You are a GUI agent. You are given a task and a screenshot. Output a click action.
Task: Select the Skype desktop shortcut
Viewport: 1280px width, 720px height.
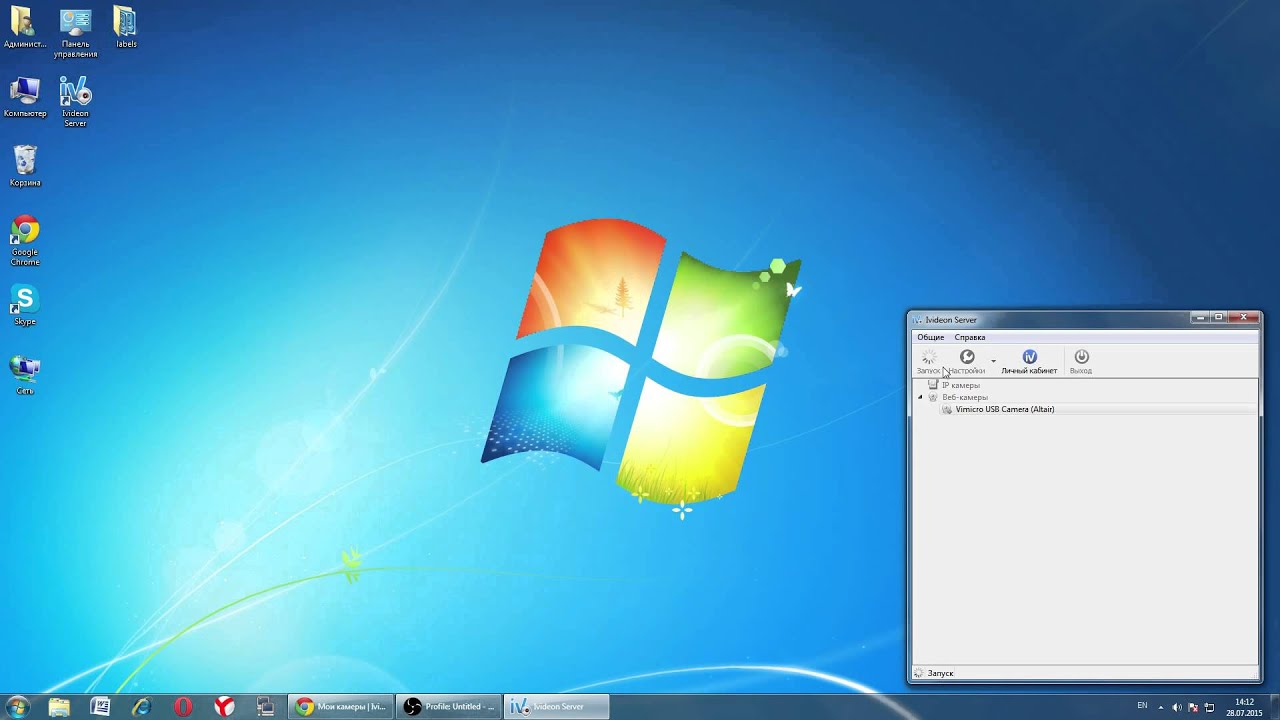pos(25,305)
